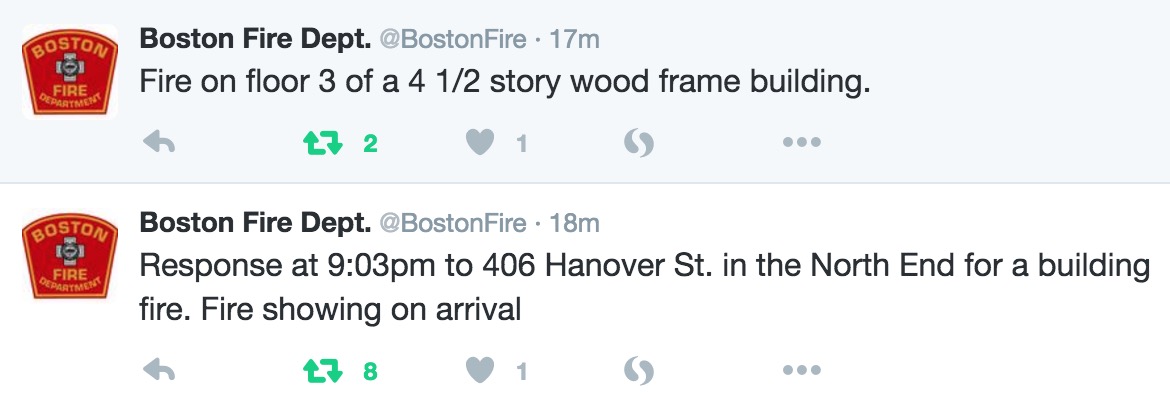Open the 17m timestamp permalink
The height and width of the screenshot is (410, 1170).
[x=574, y=39]
